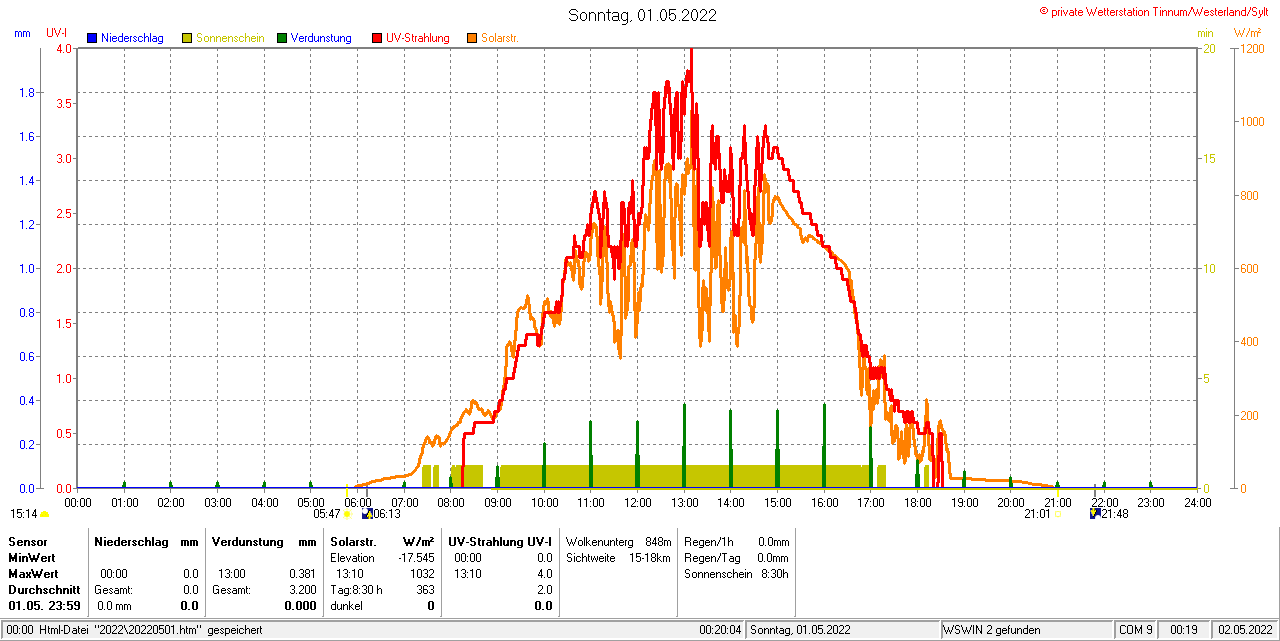Click the green Verdunstung legend swatch
This screenshot has height=641, width=1280.
[x=282, y=38]
